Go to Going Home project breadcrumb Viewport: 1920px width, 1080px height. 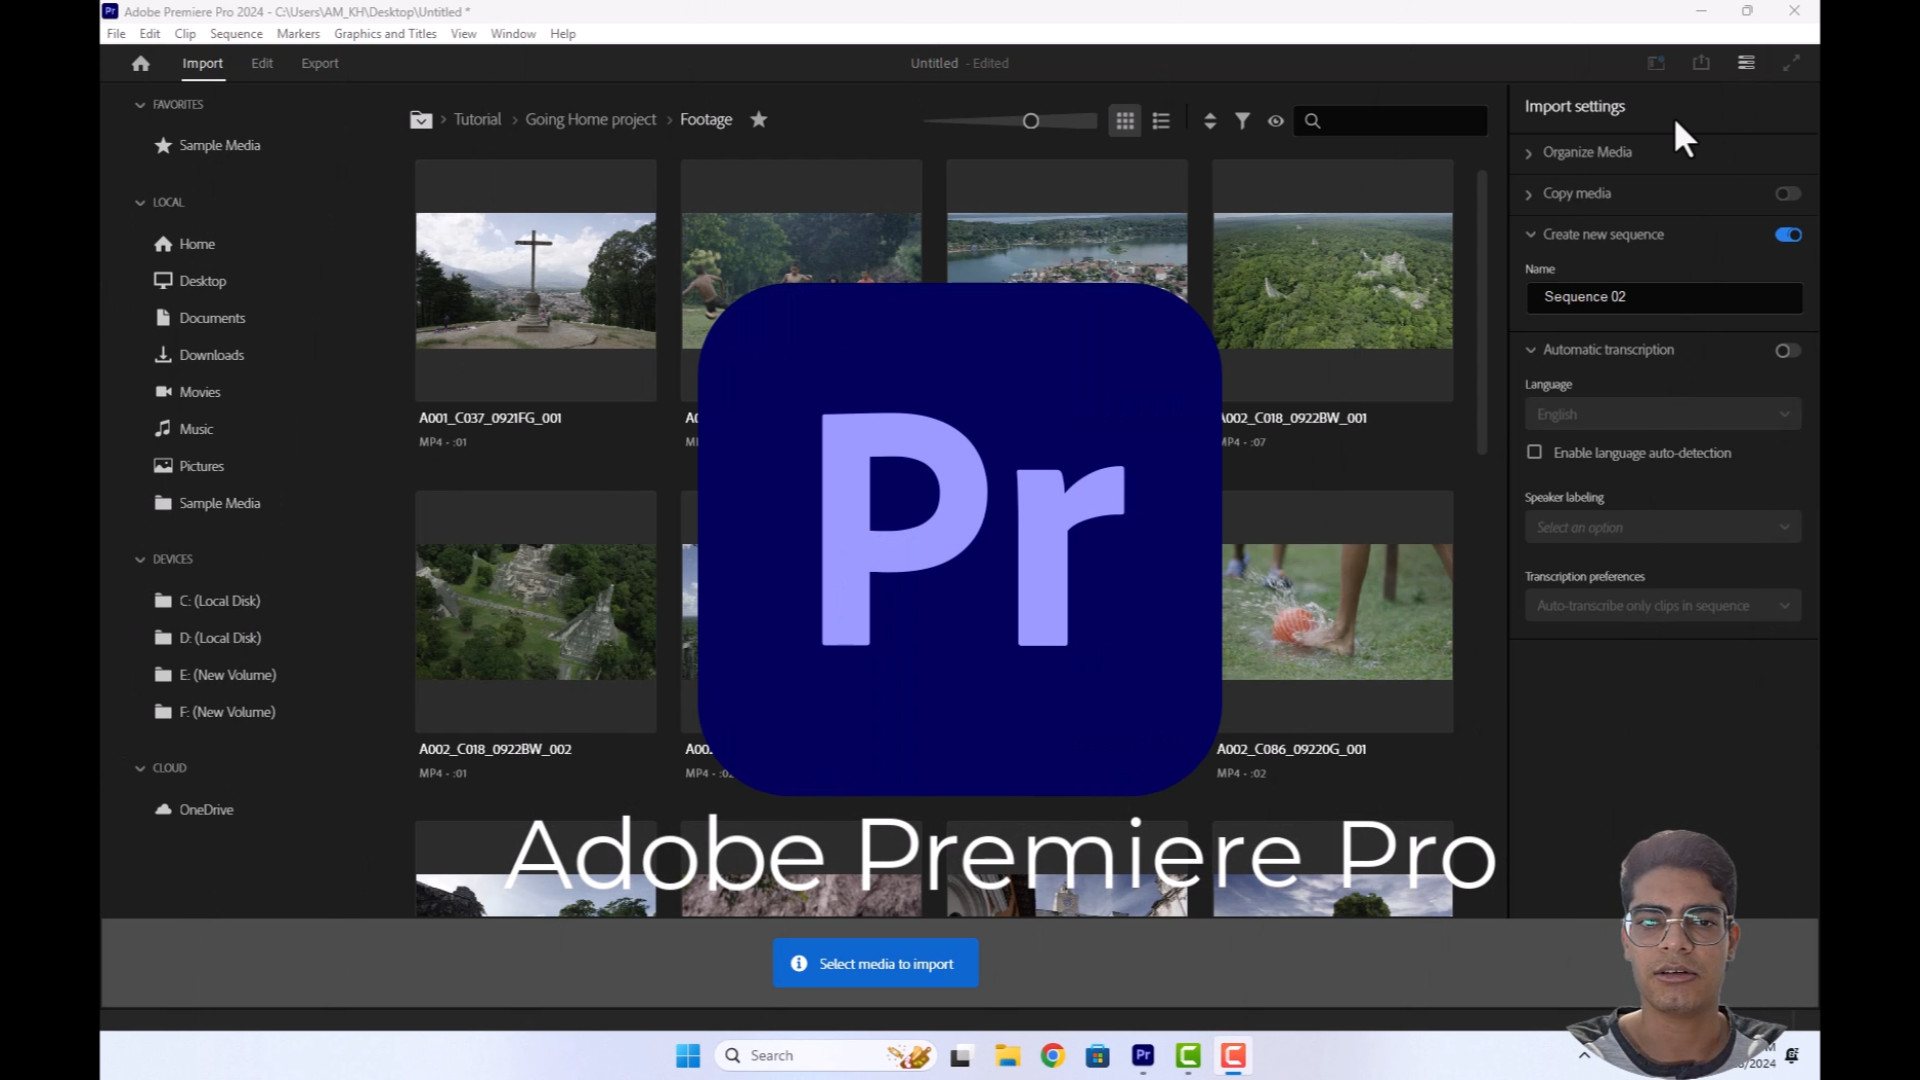tap(591, 119)
